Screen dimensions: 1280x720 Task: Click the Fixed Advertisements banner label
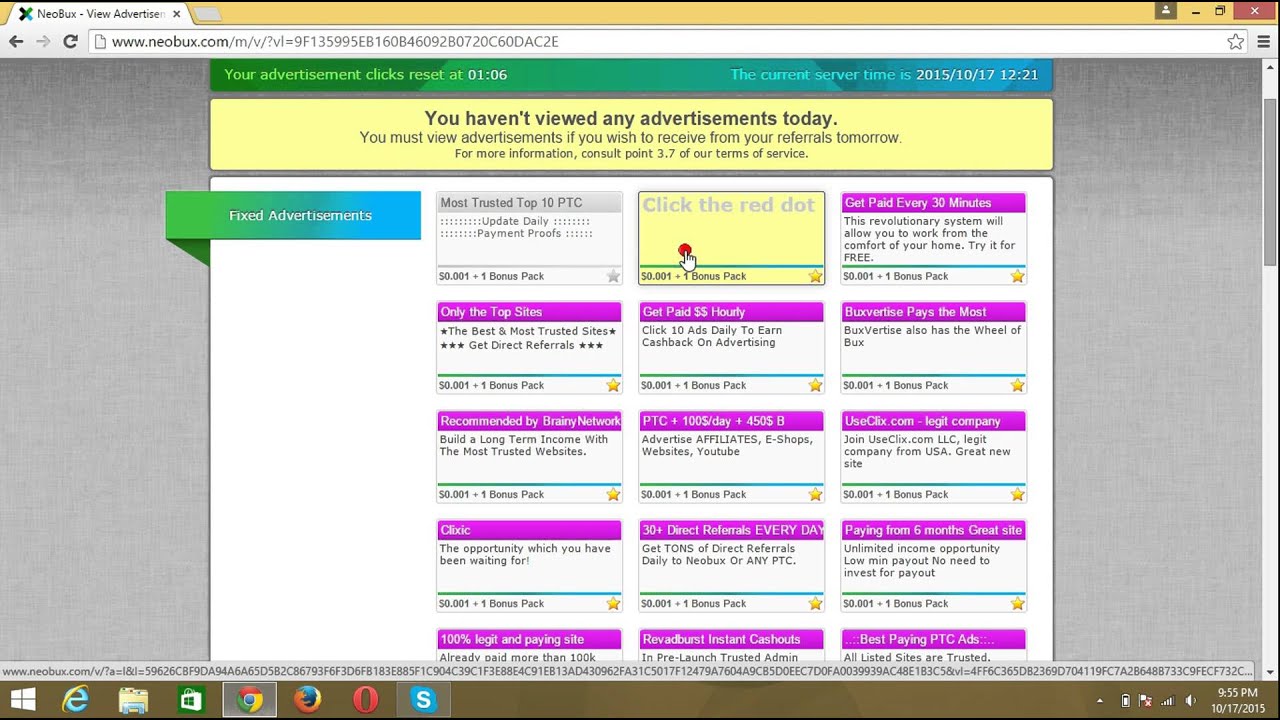pyautogui.click(x=300, y=215)
